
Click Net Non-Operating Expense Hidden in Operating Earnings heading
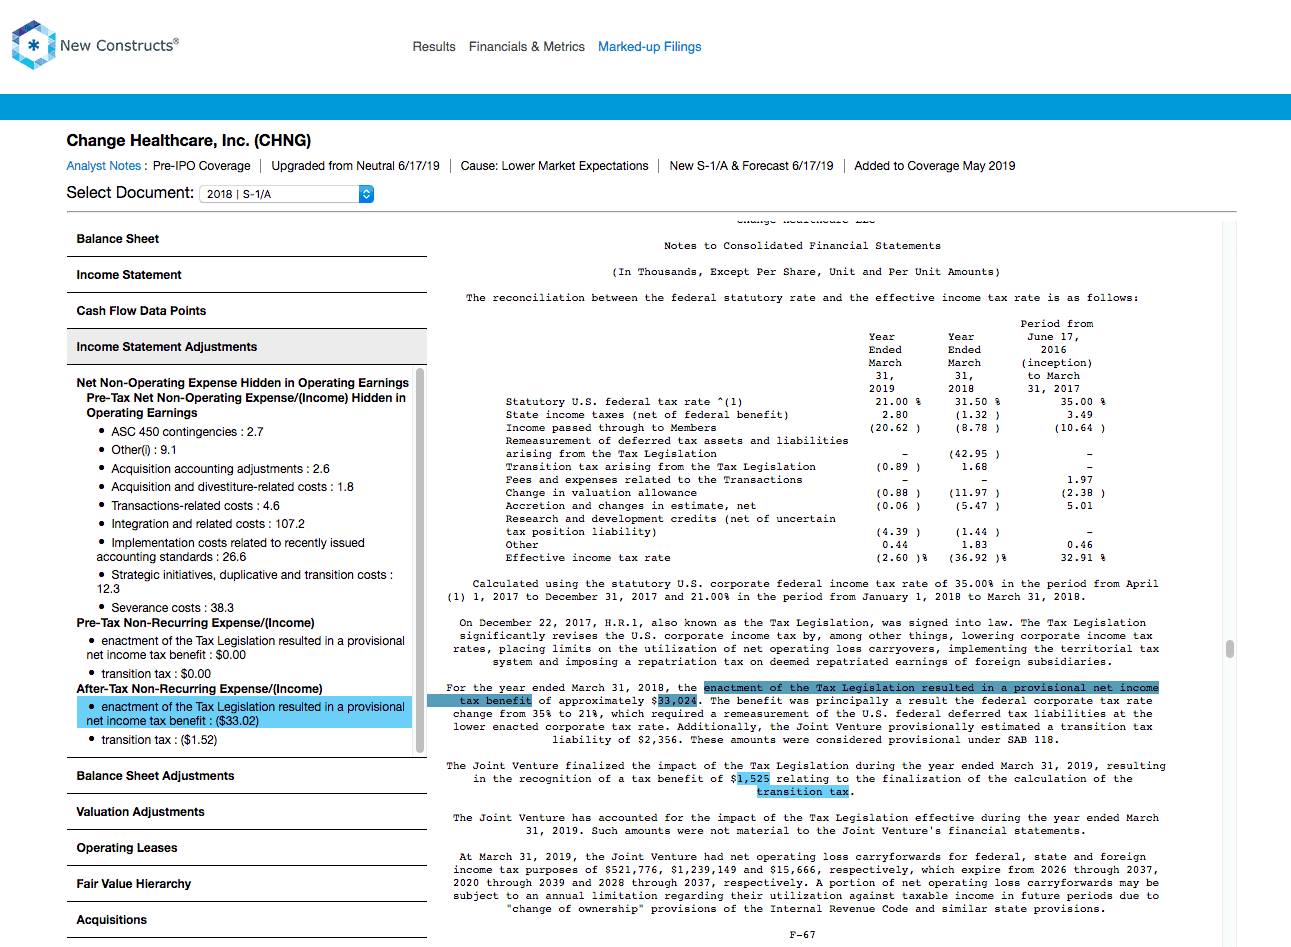tap(243, 383)
